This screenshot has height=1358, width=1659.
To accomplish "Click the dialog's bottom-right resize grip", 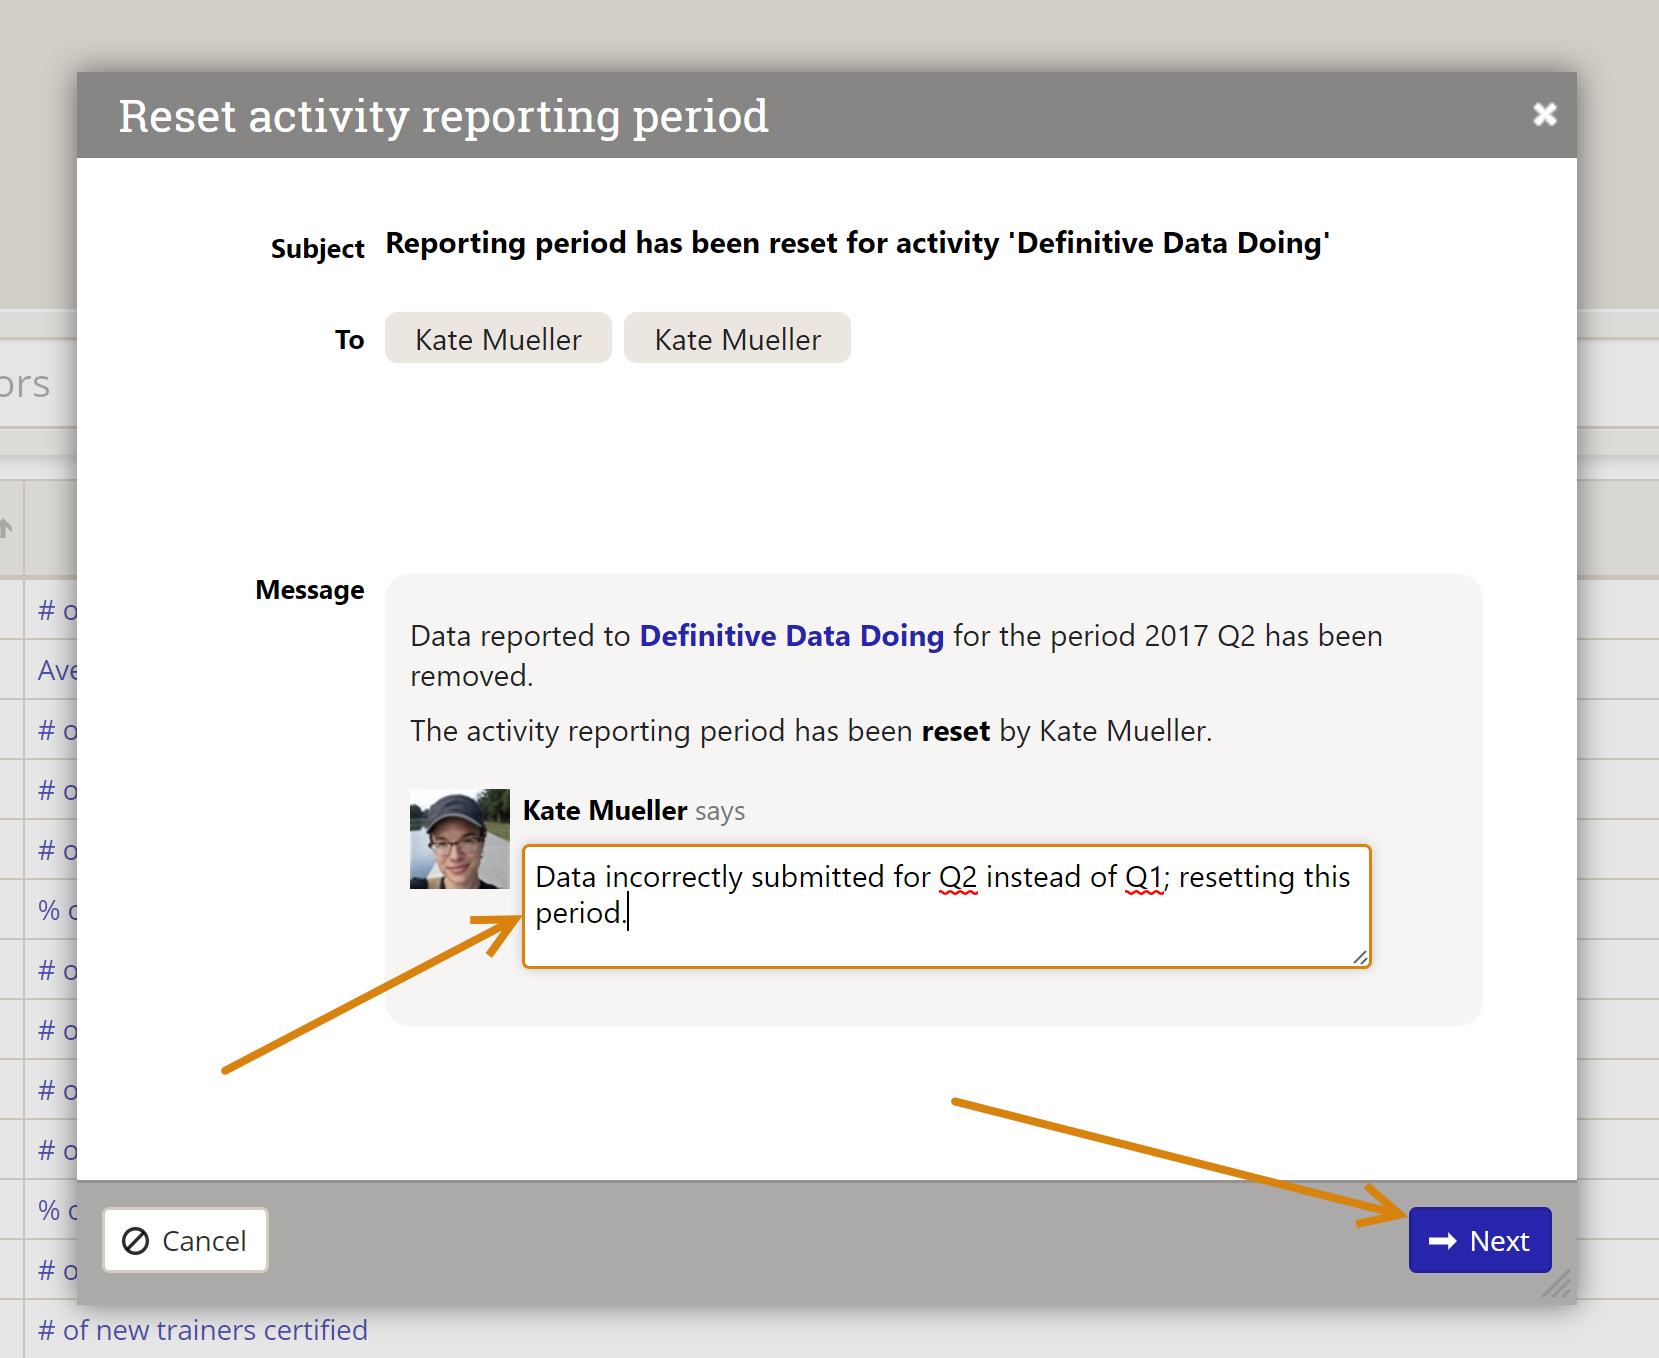I will point(1557,1284).
